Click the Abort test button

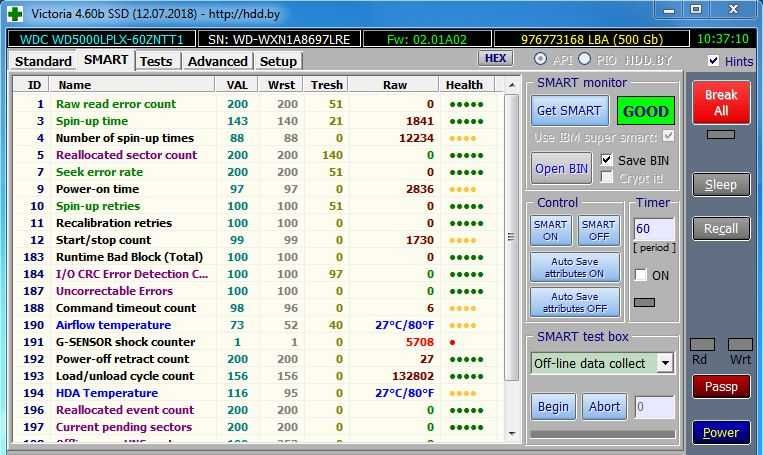click(x=604, y=407)
